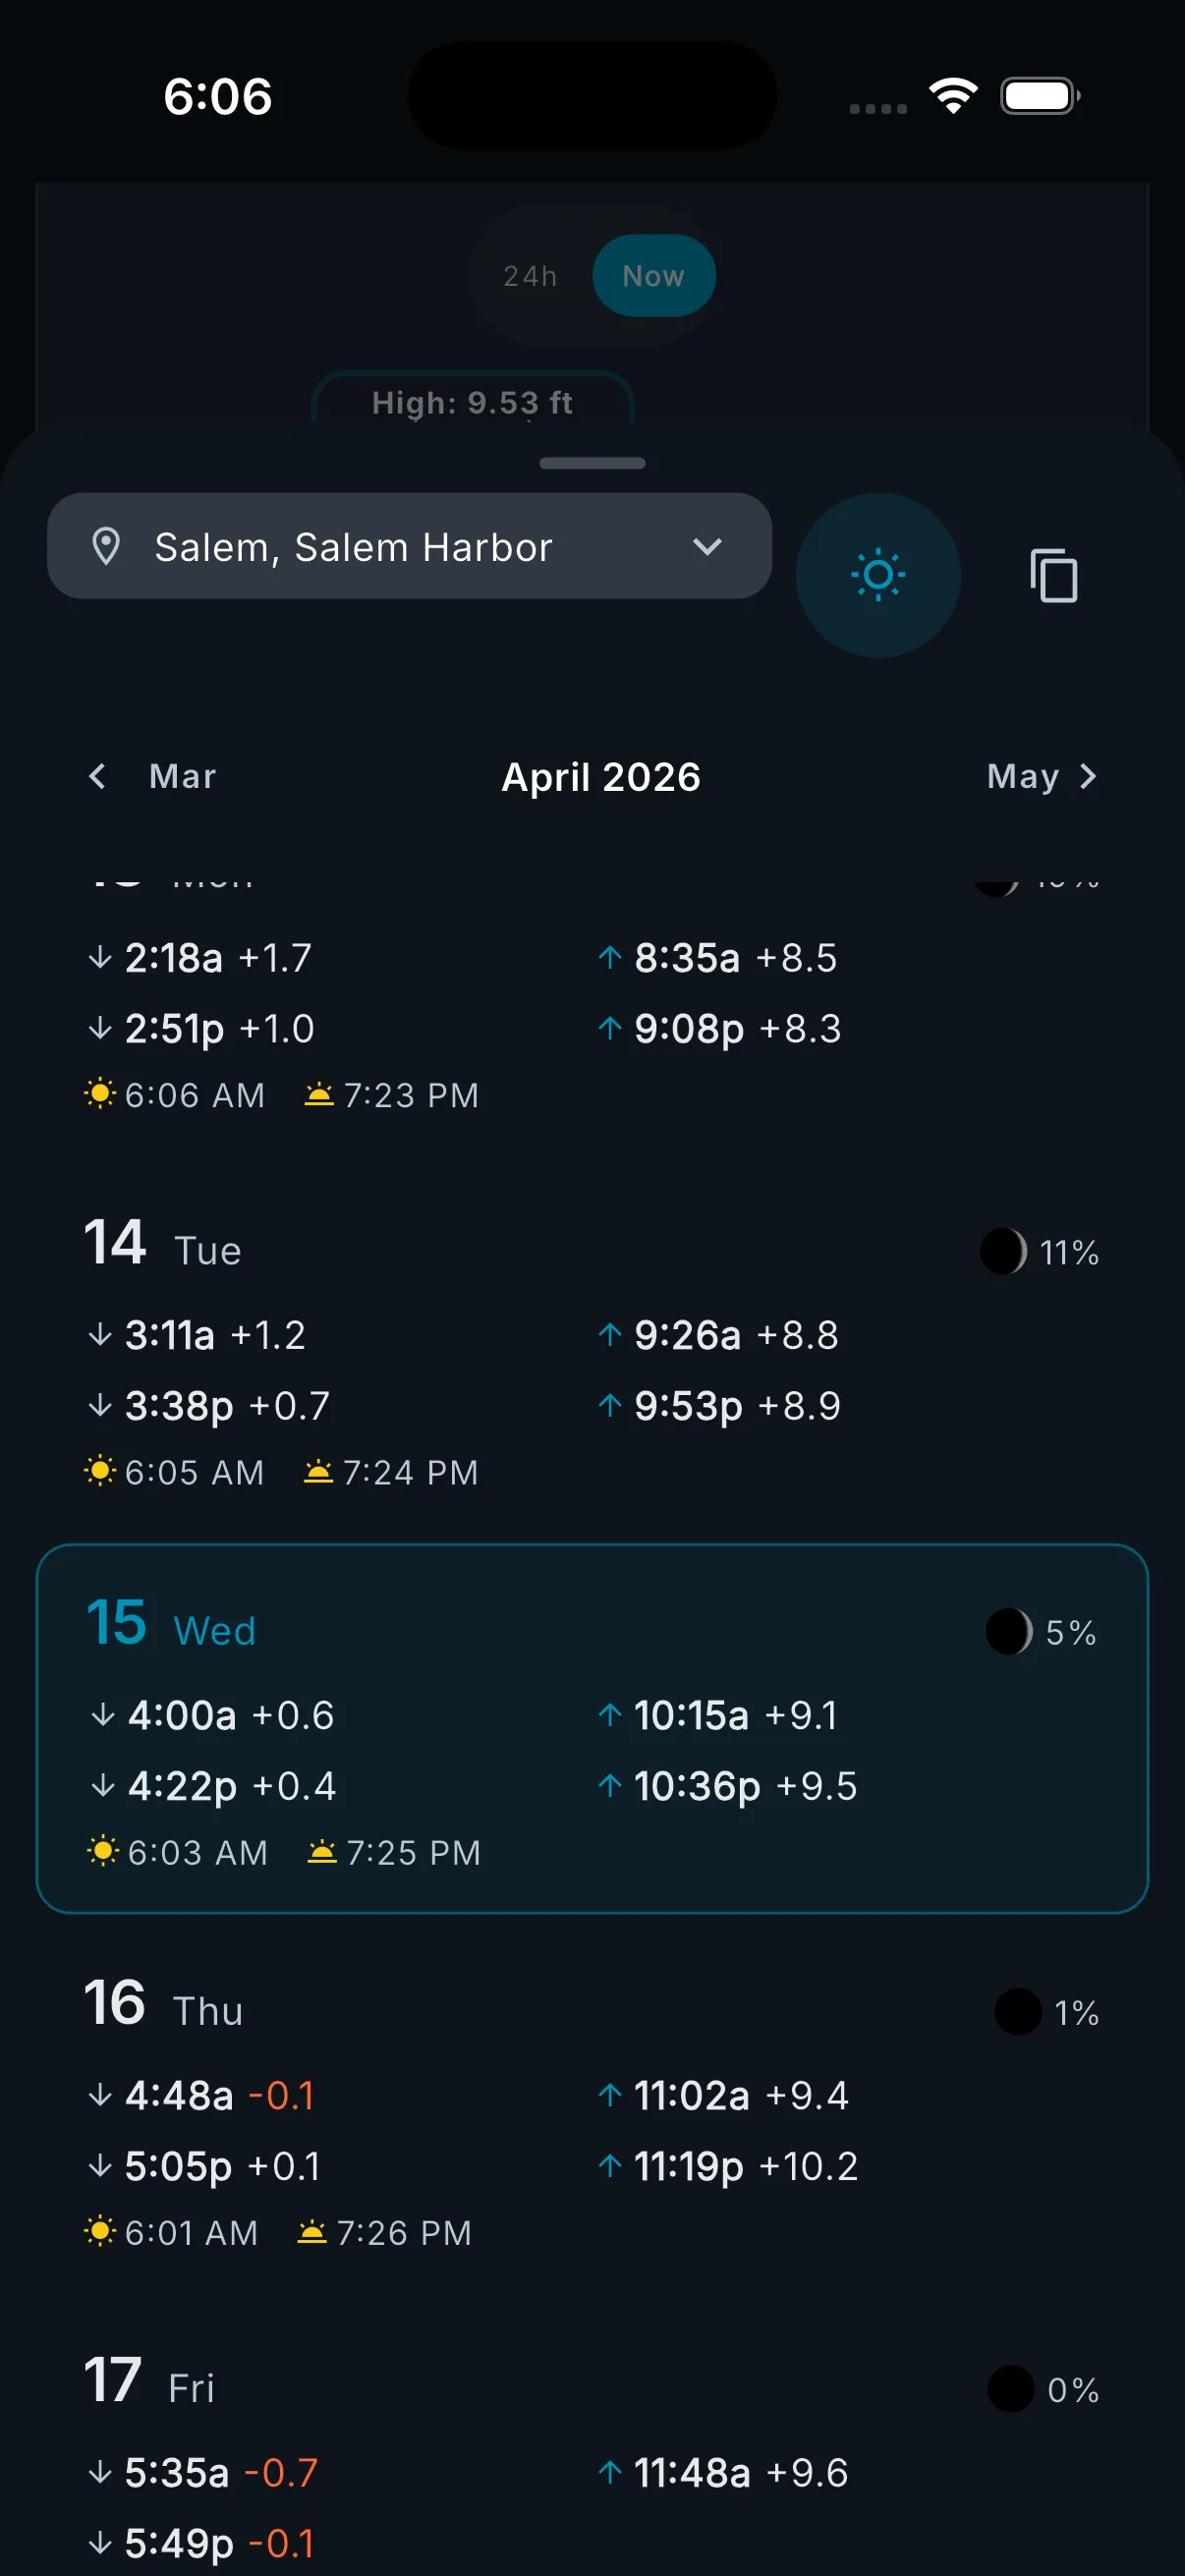Viewport: 1185px width, 2576px height.
Task: Tap the sunrise icon for April 14
Action: point(101,1470)
